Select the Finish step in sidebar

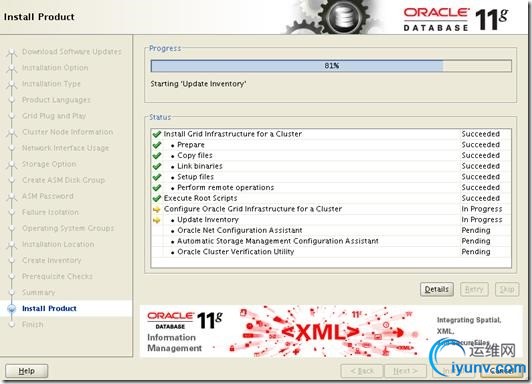point(33,325)
